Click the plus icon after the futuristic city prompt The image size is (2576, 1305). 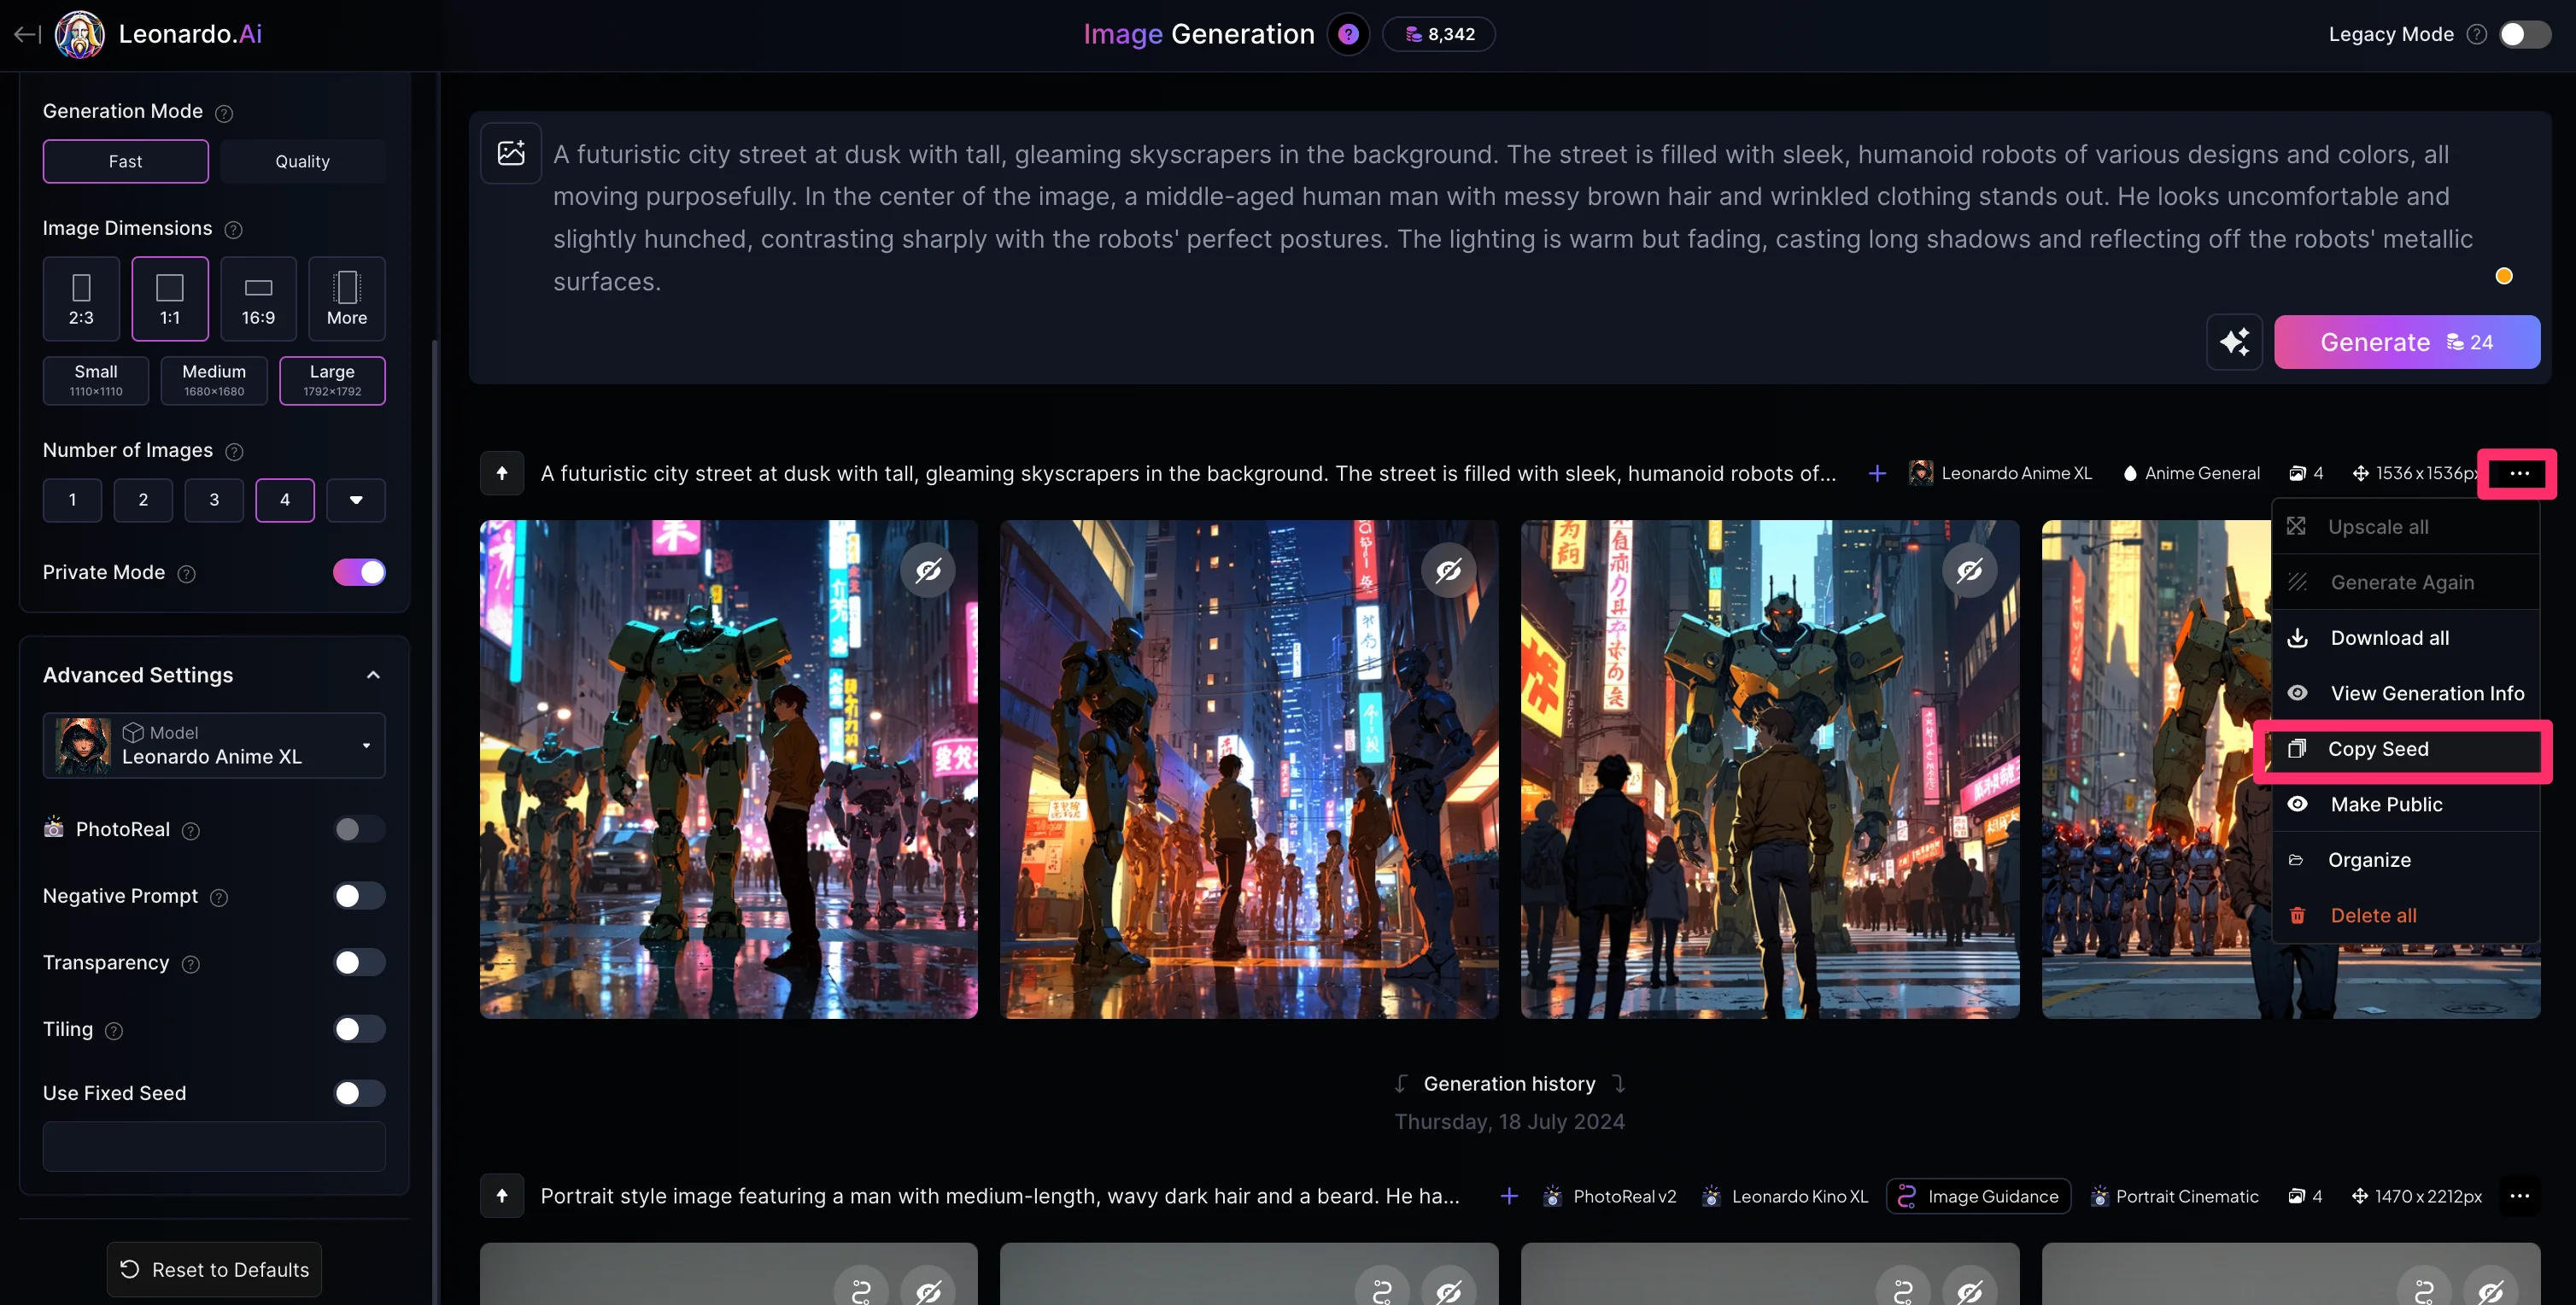1877,473
